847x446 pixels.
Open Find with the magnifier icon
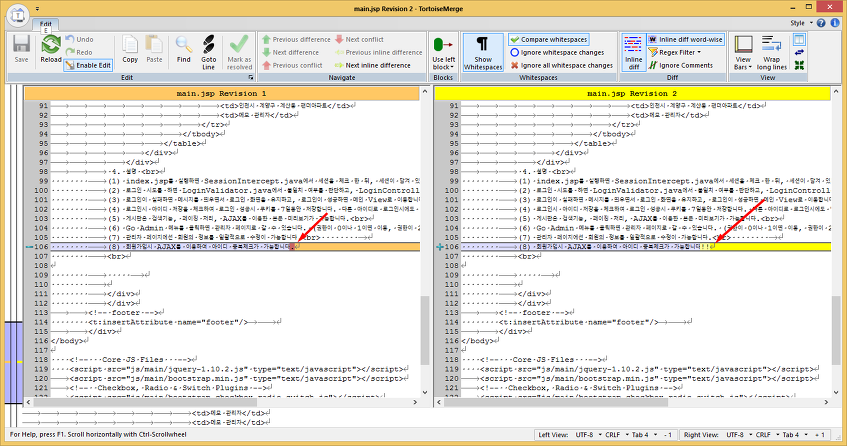[x=184, y=45]
